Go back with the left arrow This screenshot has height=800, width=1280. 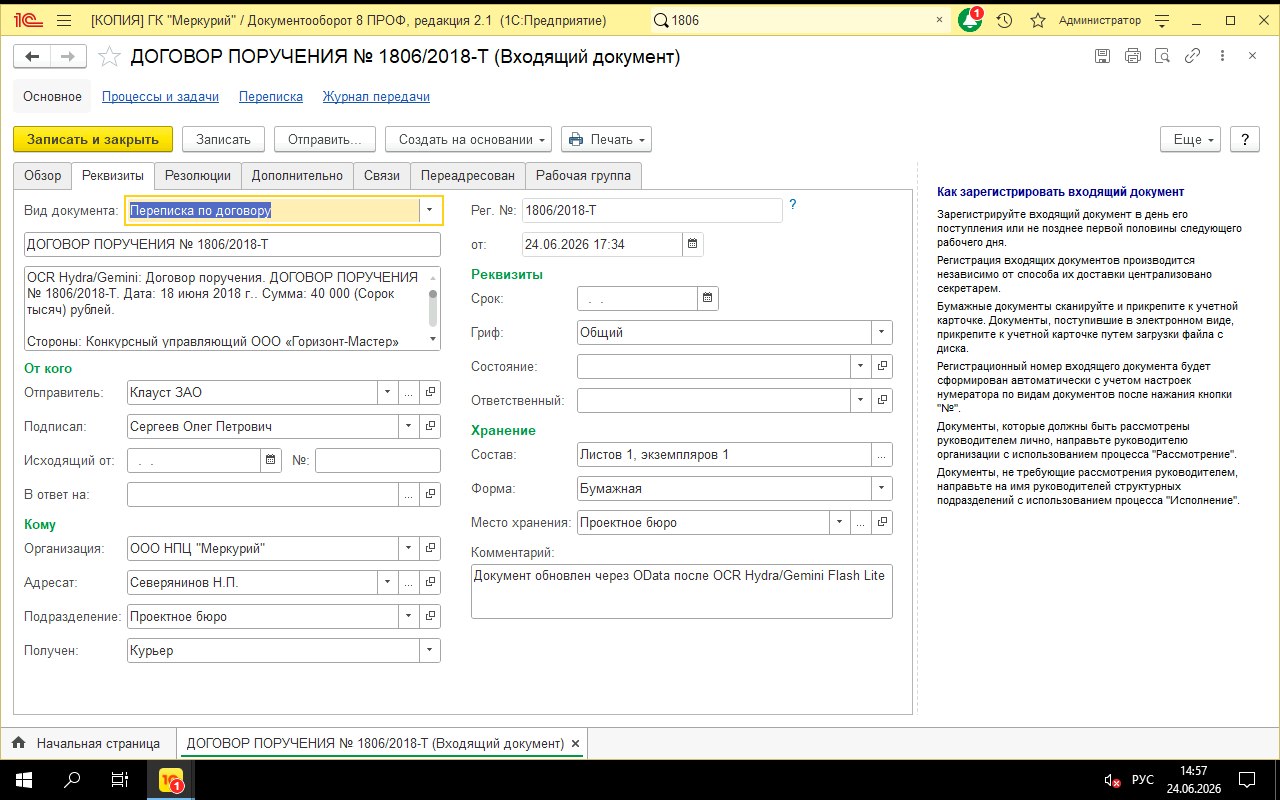33,58
